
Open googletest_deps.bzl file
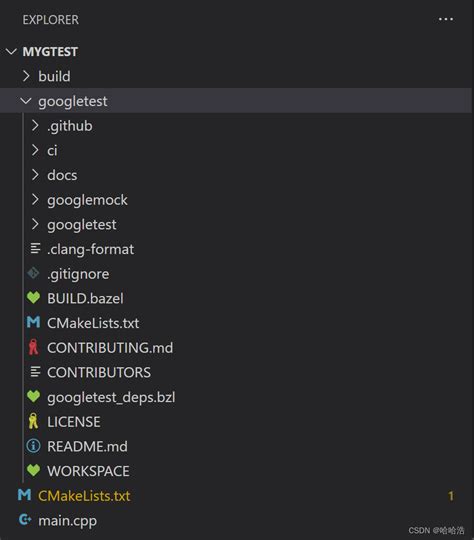111,397
